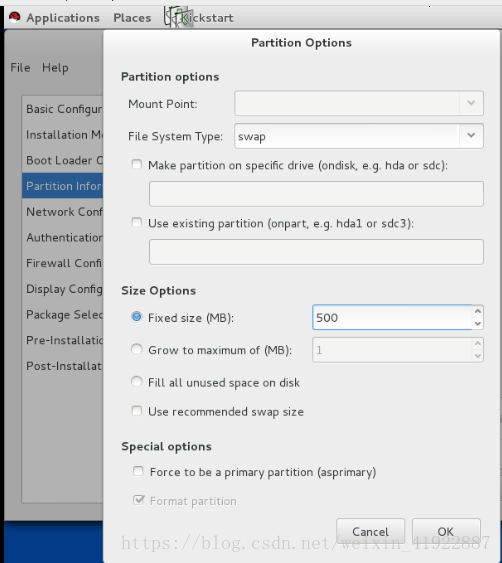502x563 pixels.
Task: Select Display Configuration in sidebar
Action: coord(62,289)
